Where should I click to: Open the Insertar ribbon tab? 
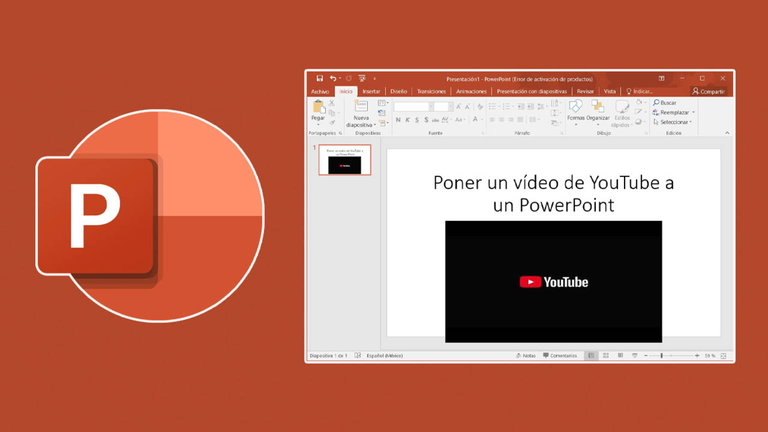(371, 91)
